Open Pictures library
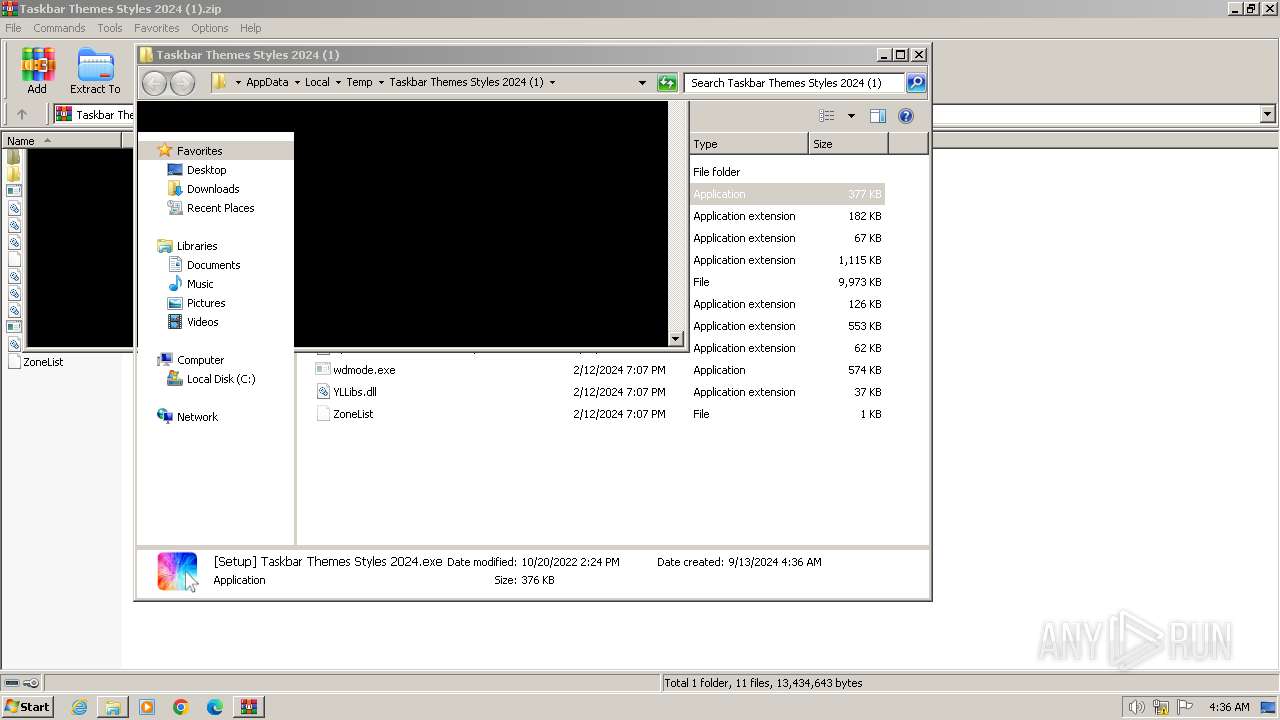 206,303
